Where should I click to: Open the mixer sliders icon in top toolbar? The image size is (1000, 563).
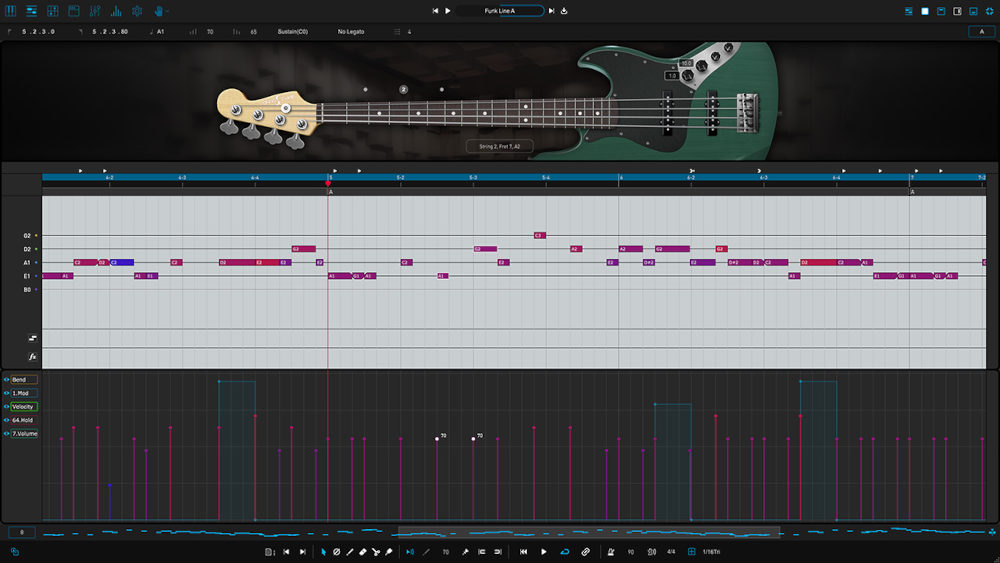pos(95,11)
